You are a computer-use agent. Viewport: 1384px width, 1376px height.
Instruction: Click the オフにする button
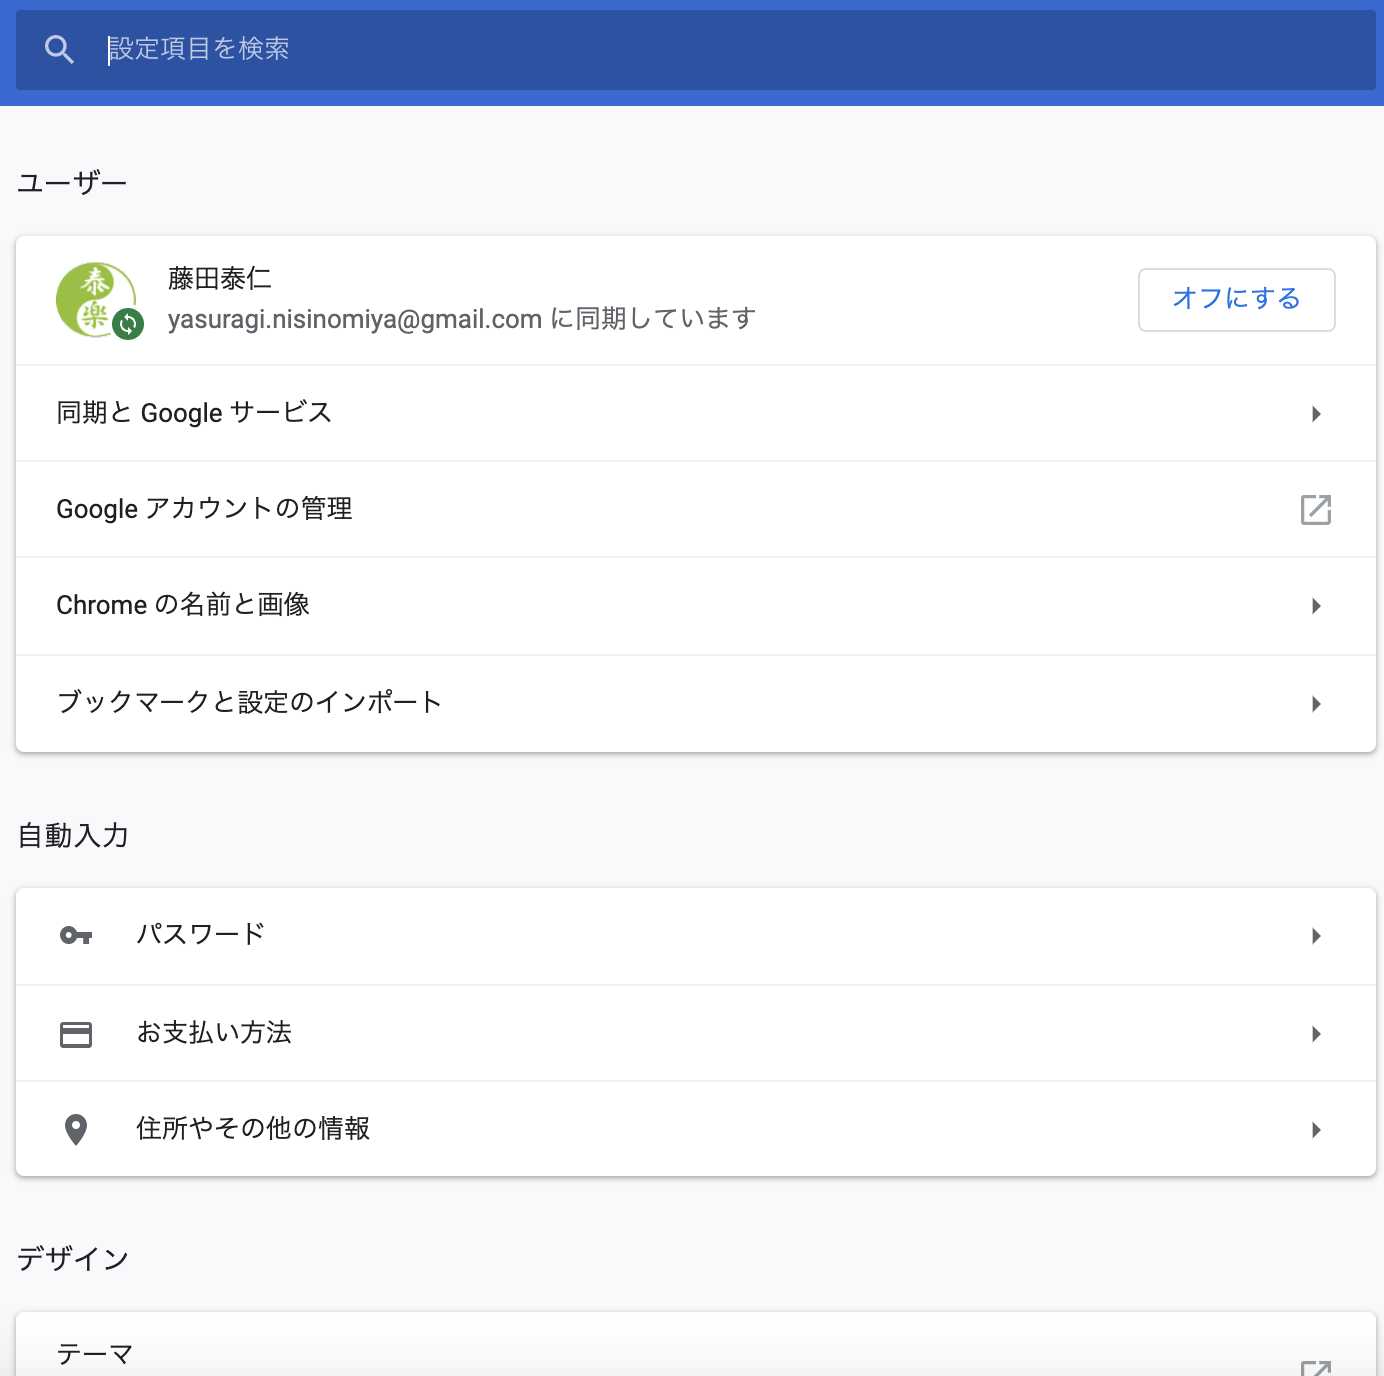pos(1236,299)
